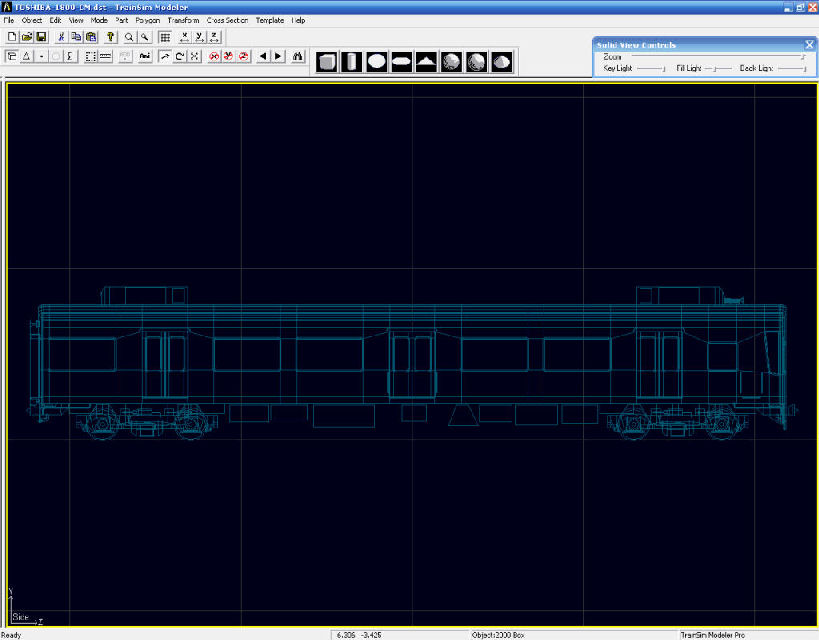This screenshot has width=819, height=640.
Task: Click the previous arrow button
Action: click(x=263, y=56)
